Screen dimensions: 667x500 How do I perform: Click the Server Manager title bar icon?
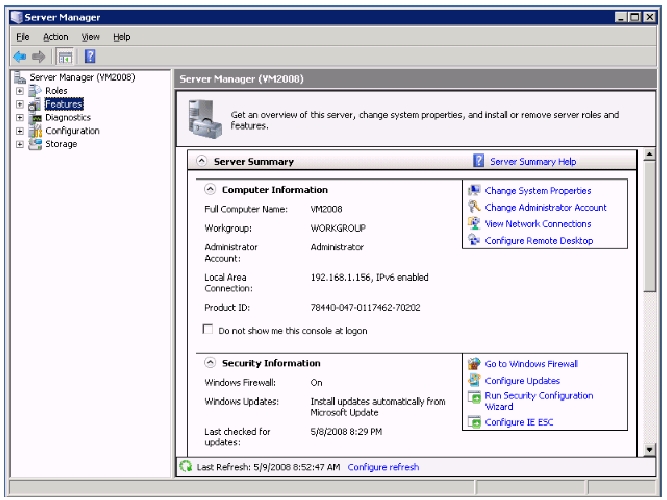pyautogui.click(x=16, y=17)
